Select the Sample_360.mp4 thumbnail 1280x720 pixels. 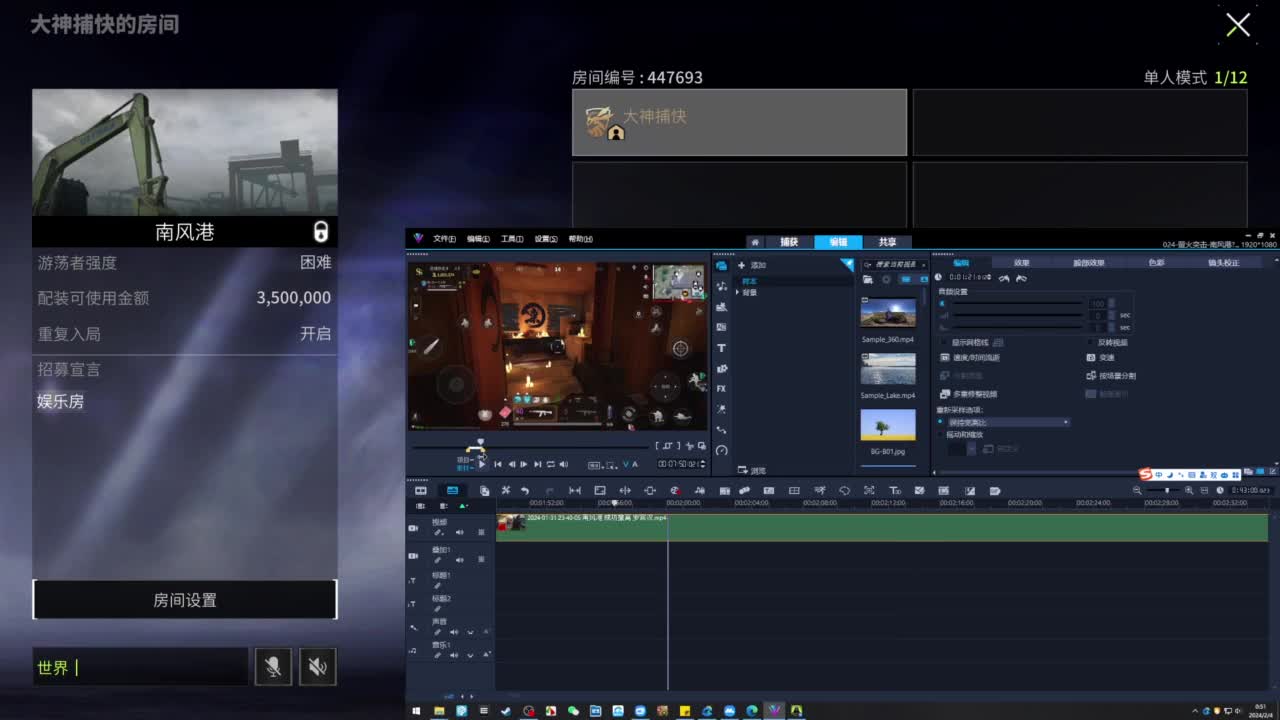tap(888, 313)
